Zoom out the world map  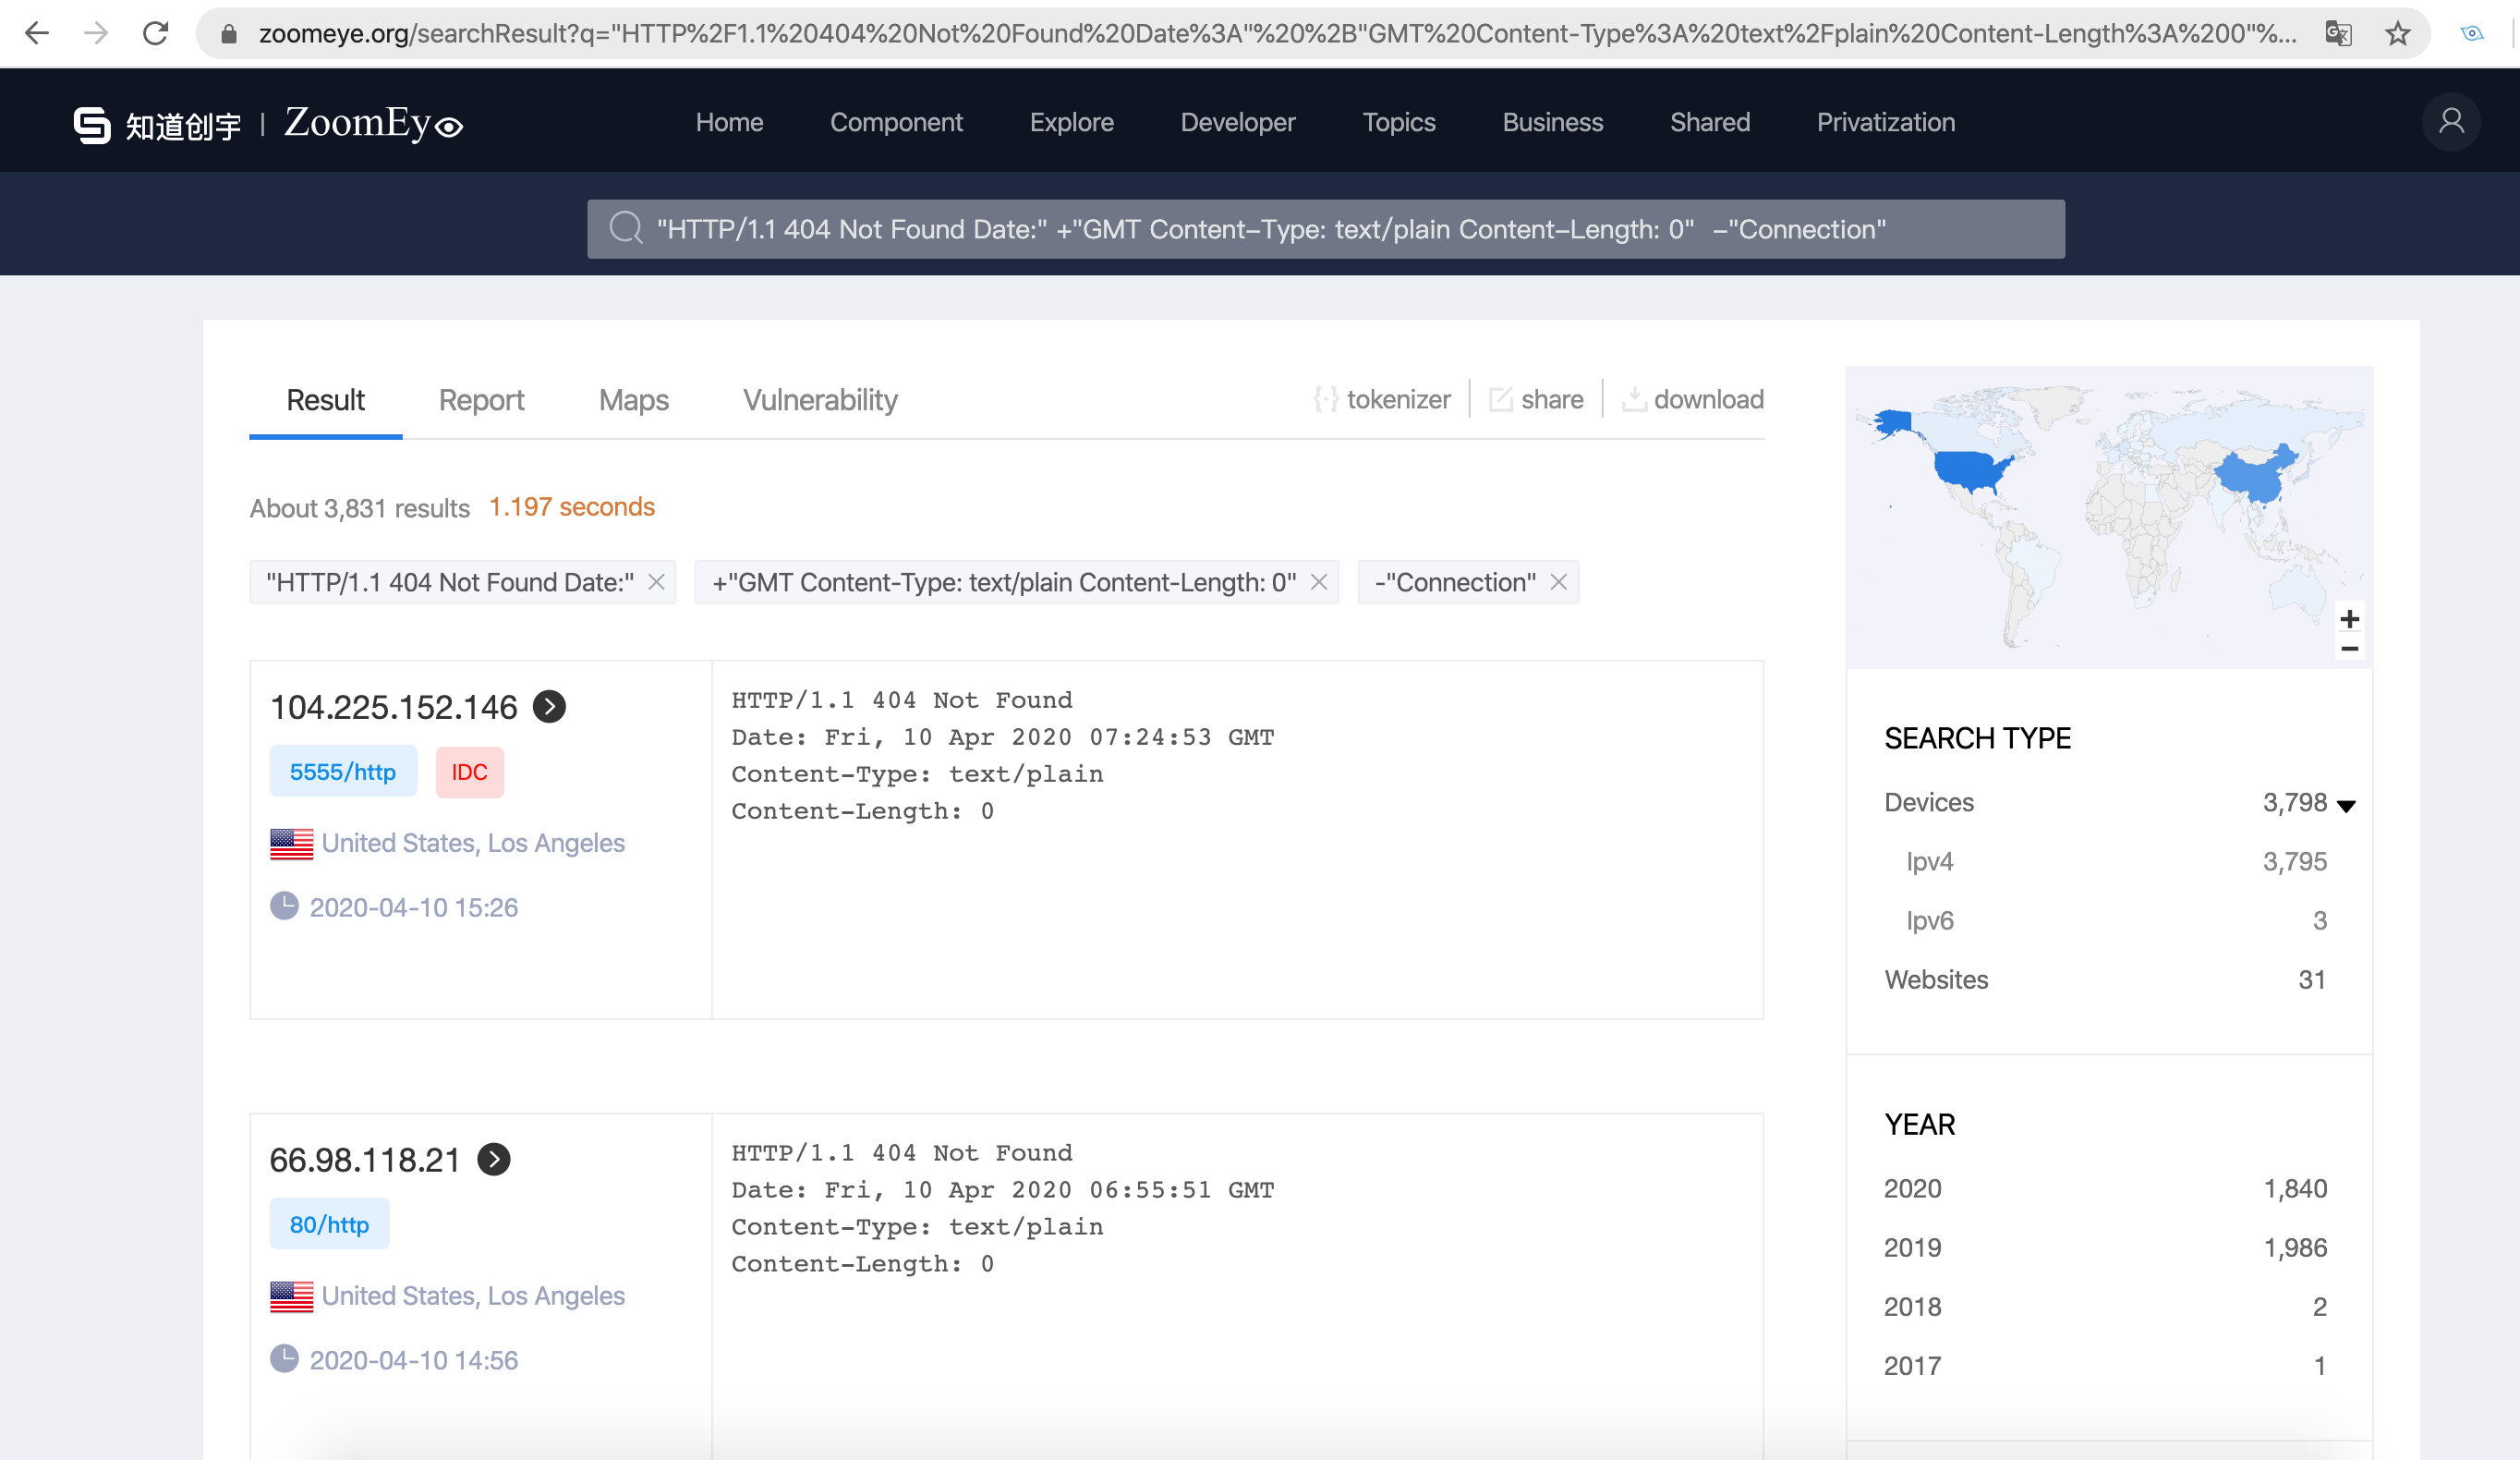point(2349,649)
